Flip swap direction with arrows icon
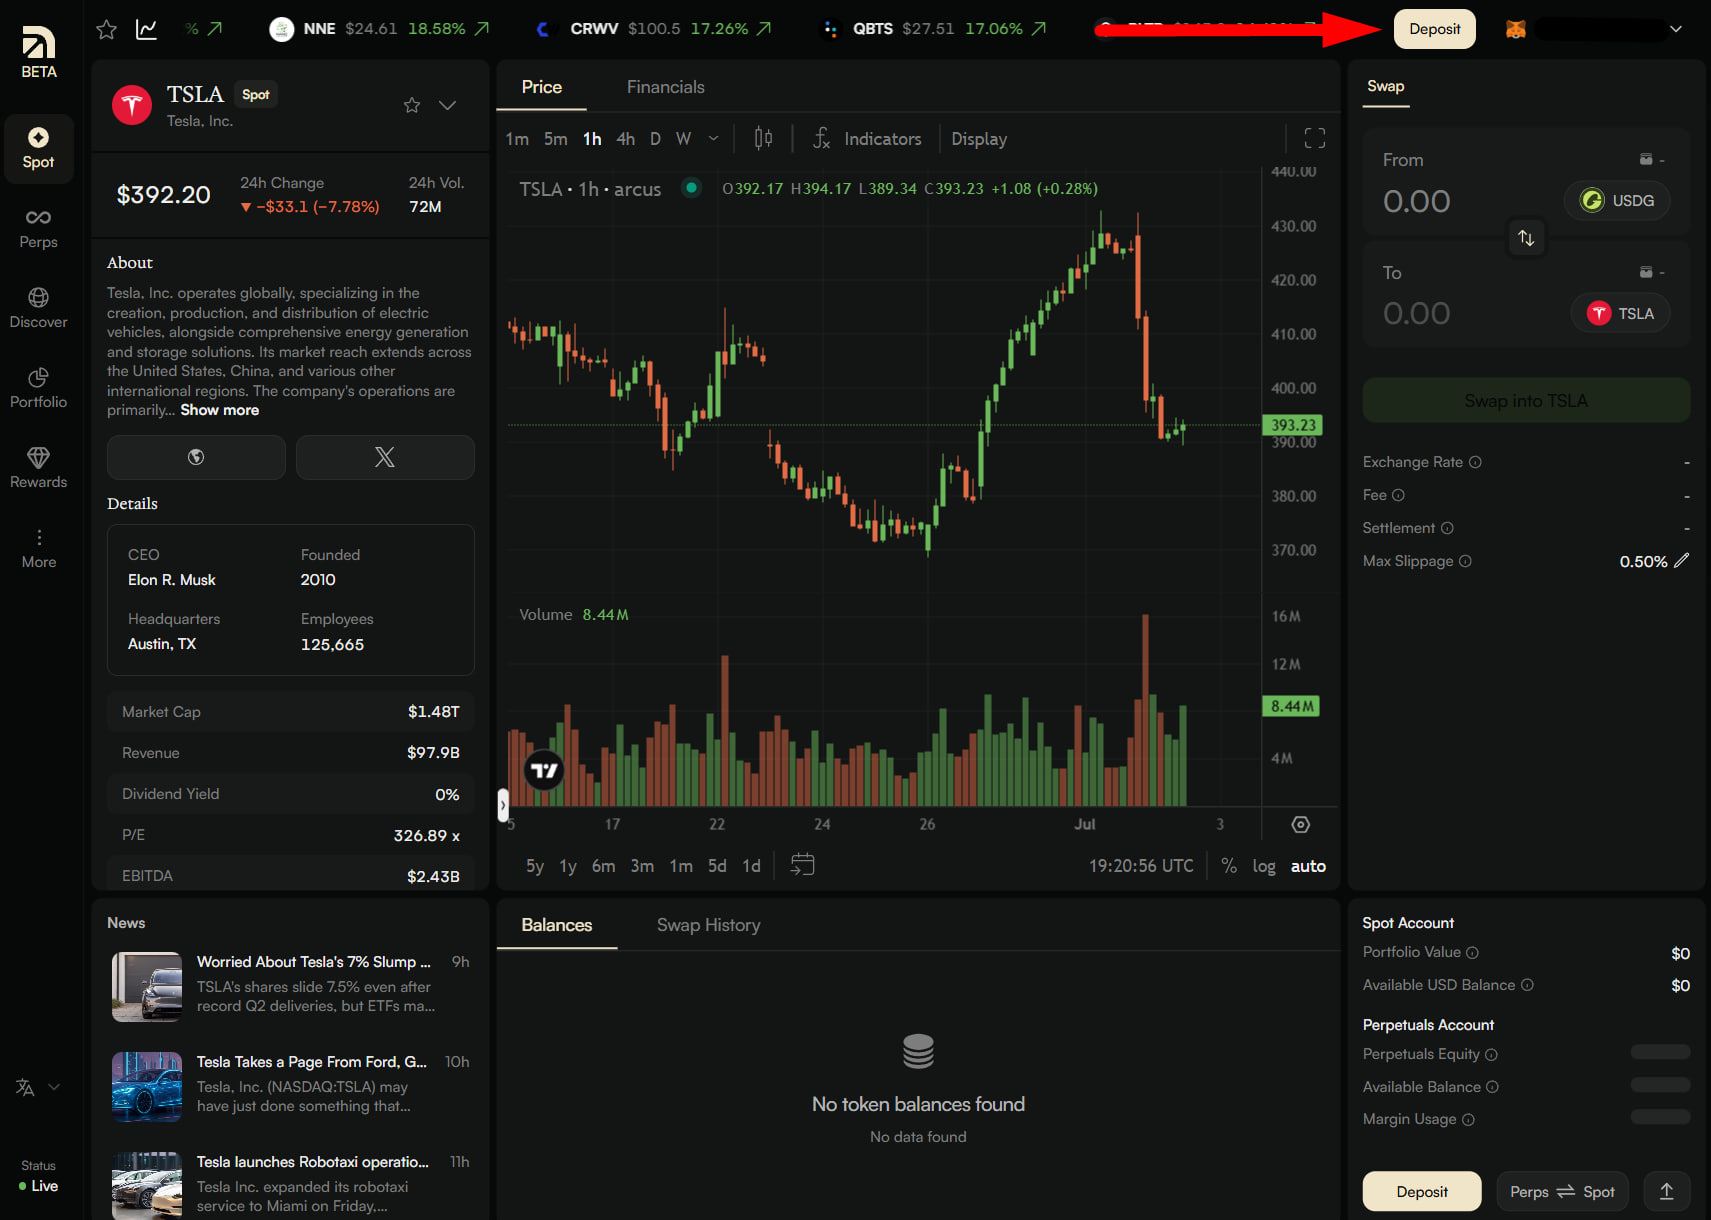 [x=1526, y=238]
